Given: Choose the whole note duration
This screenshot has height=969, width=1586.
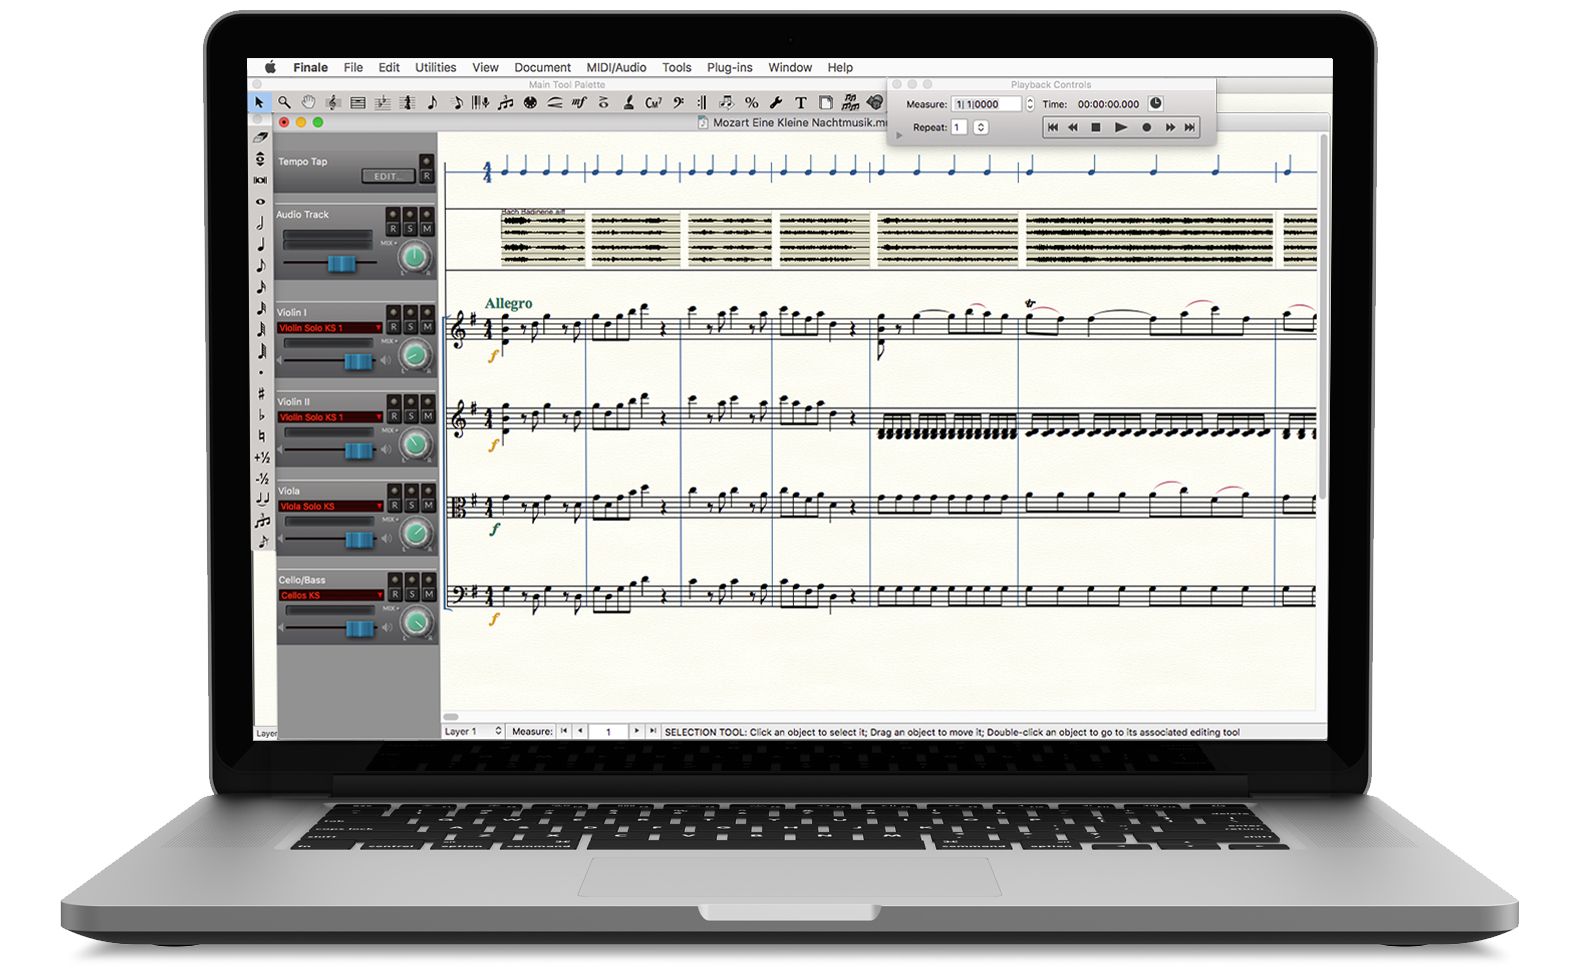Looking at the screenshot, I should (260, 201).
